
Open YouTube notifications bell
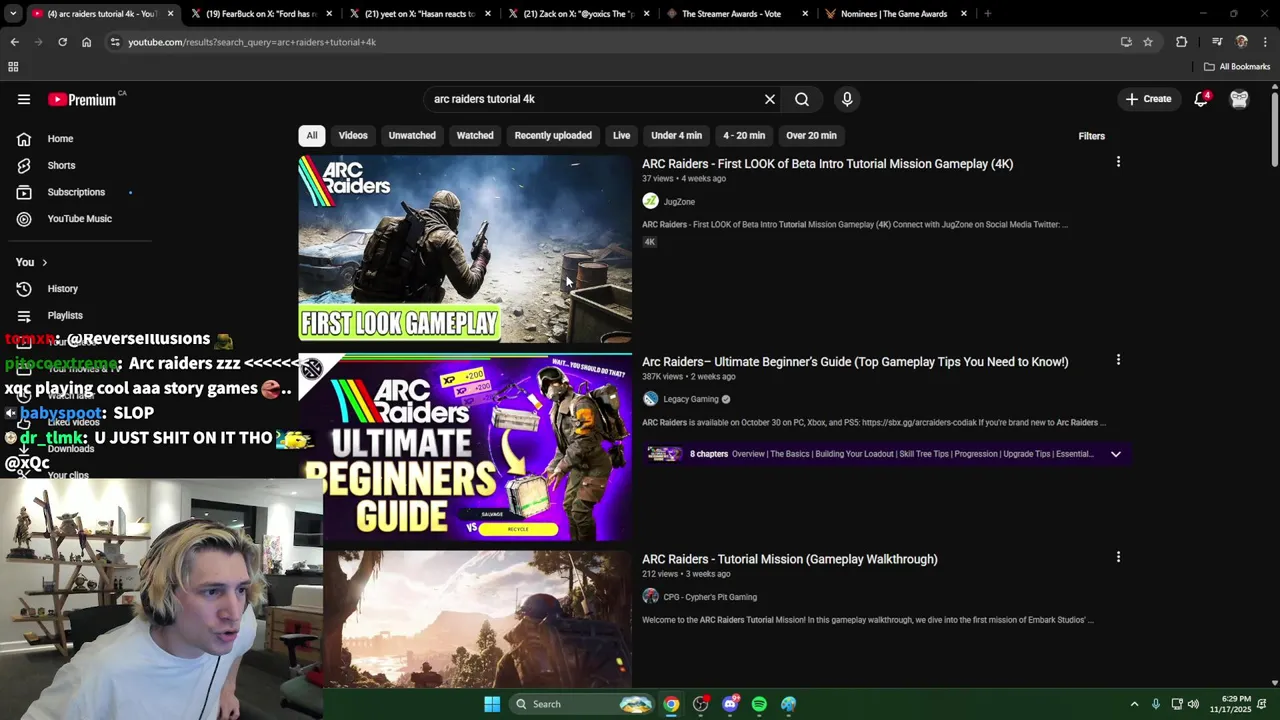(1201, 99)
